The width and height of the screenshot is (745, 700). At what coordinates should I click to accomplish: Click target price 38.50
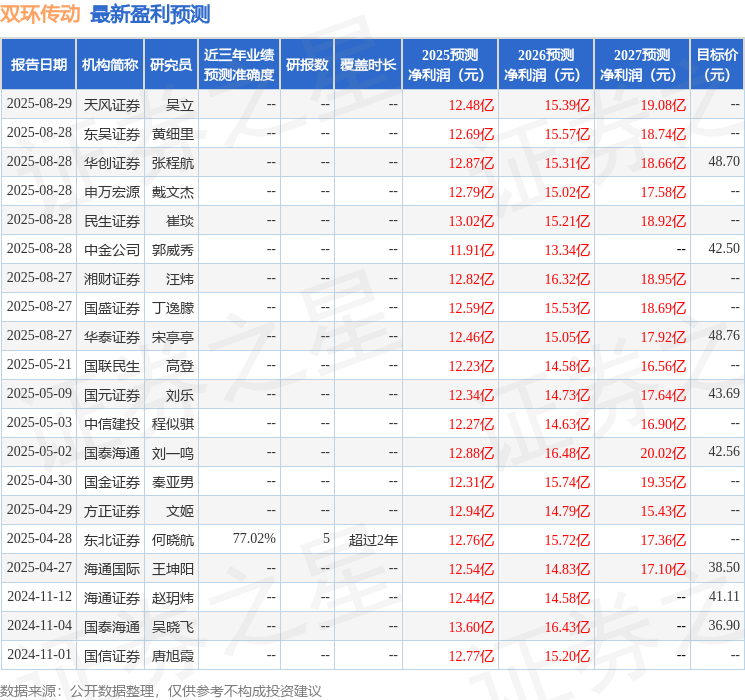click(724, 567)
